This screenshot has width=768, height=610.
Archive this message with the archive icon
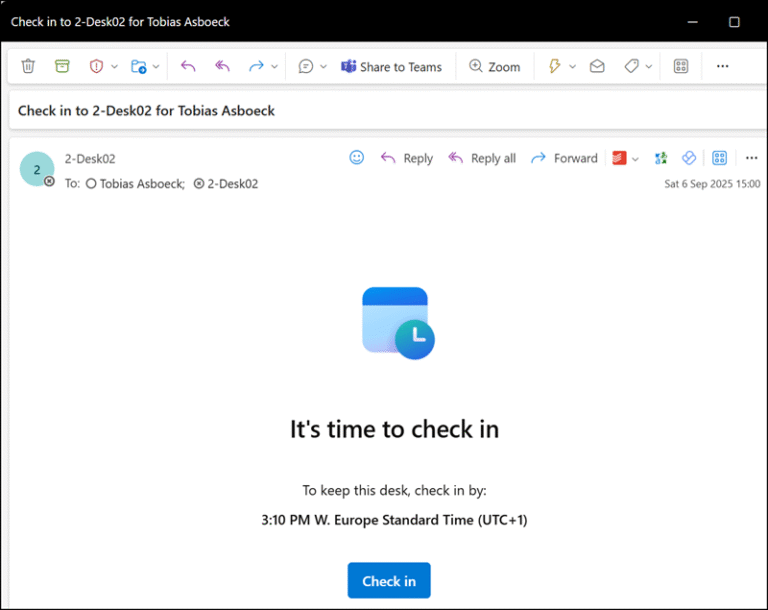tap(62, 66)
